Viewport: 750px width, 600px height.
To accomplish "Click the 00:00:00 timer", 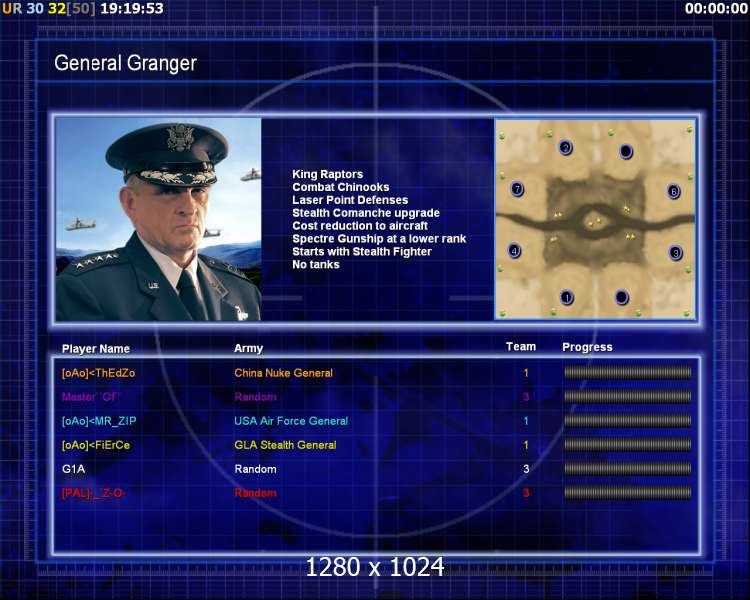I will (x=716, y=8).
